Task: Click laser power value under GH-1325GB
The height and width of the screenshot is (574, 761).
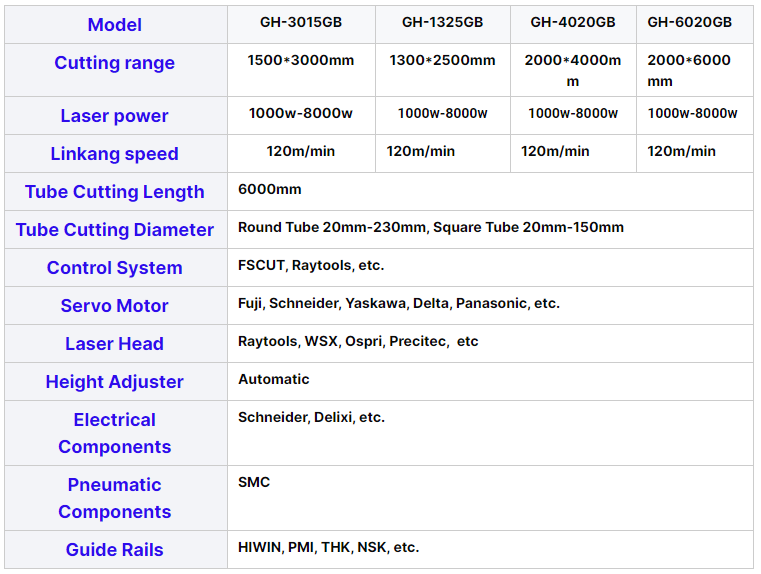Action: pyautogui.click(x=443, y=113)
